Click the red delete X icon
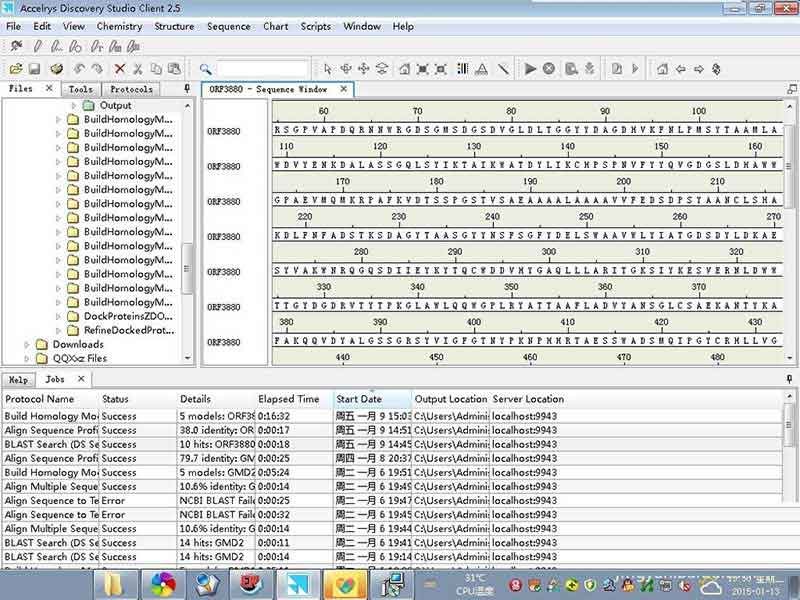 119,68
